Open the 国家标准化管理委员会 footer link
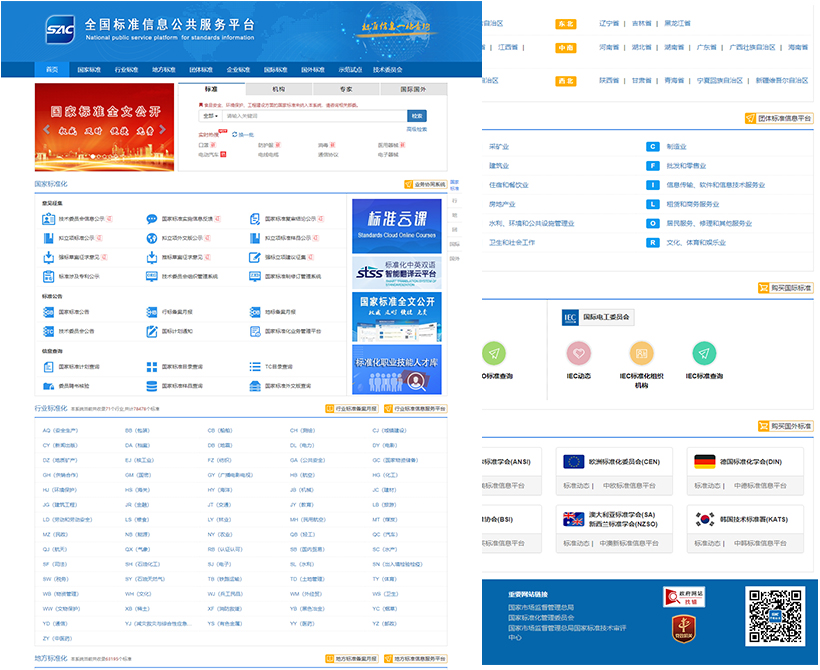The height and width of the screenshot is (670, 820). tap(541, 618)
